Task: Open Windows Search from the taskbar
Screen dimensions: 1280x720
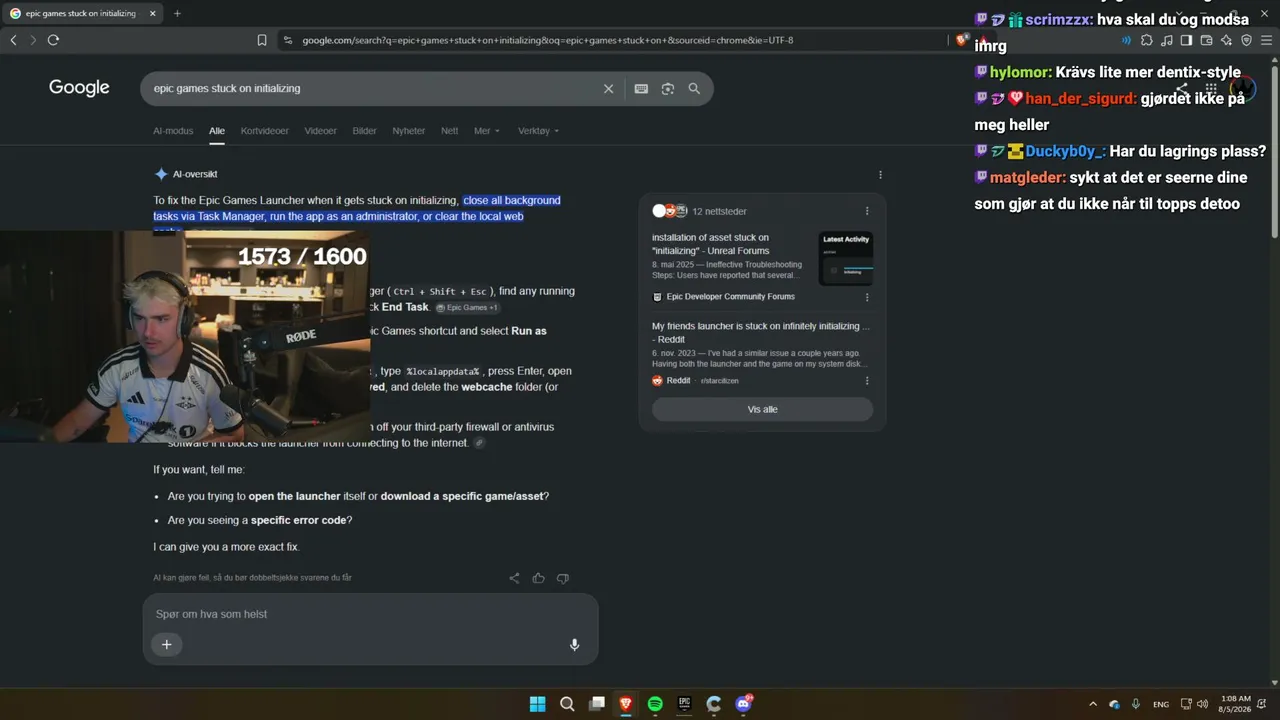Action: (x=567, y=704)
